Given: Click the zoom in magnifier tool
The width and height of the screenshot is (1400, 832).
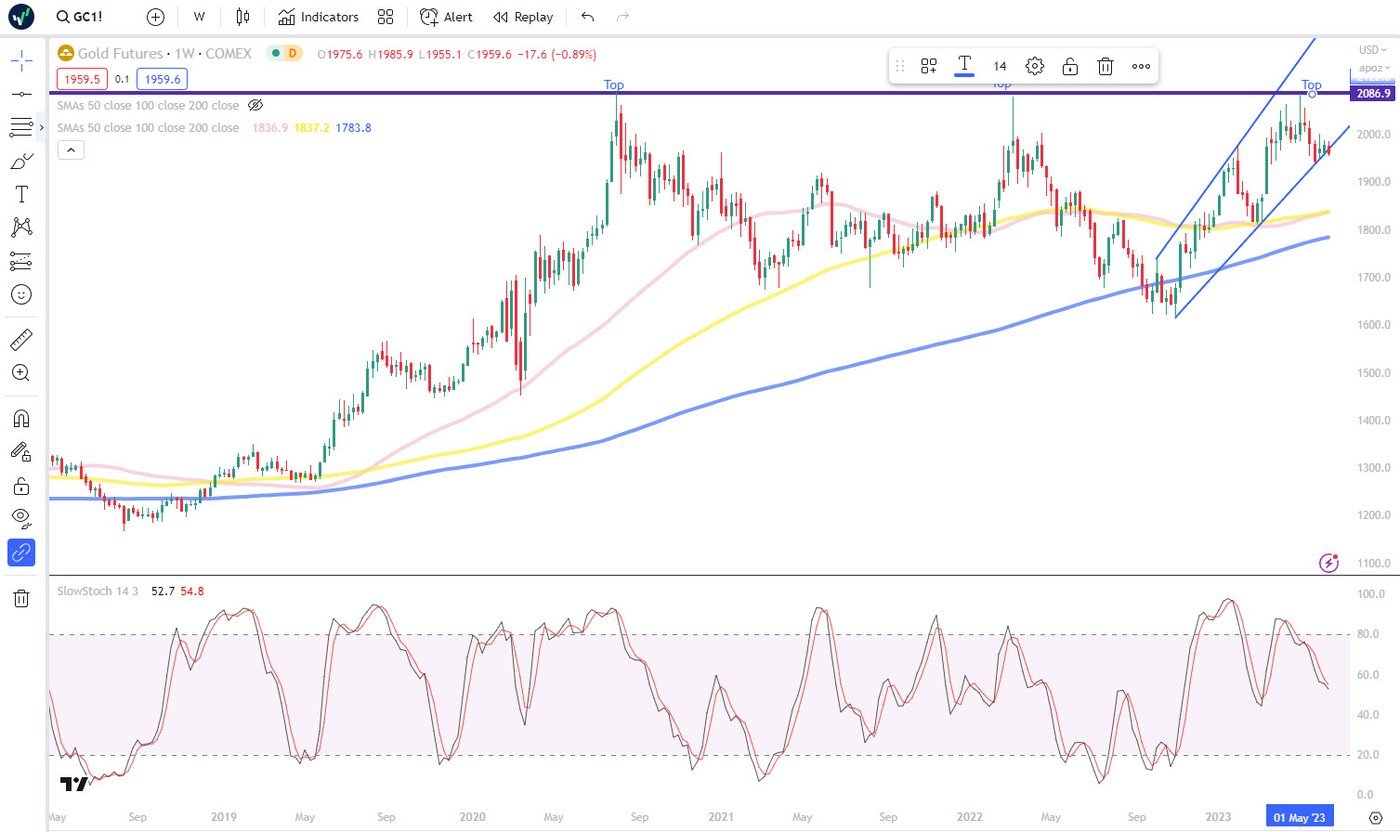Looking at the screenshot, I should (x=21, y=373).
